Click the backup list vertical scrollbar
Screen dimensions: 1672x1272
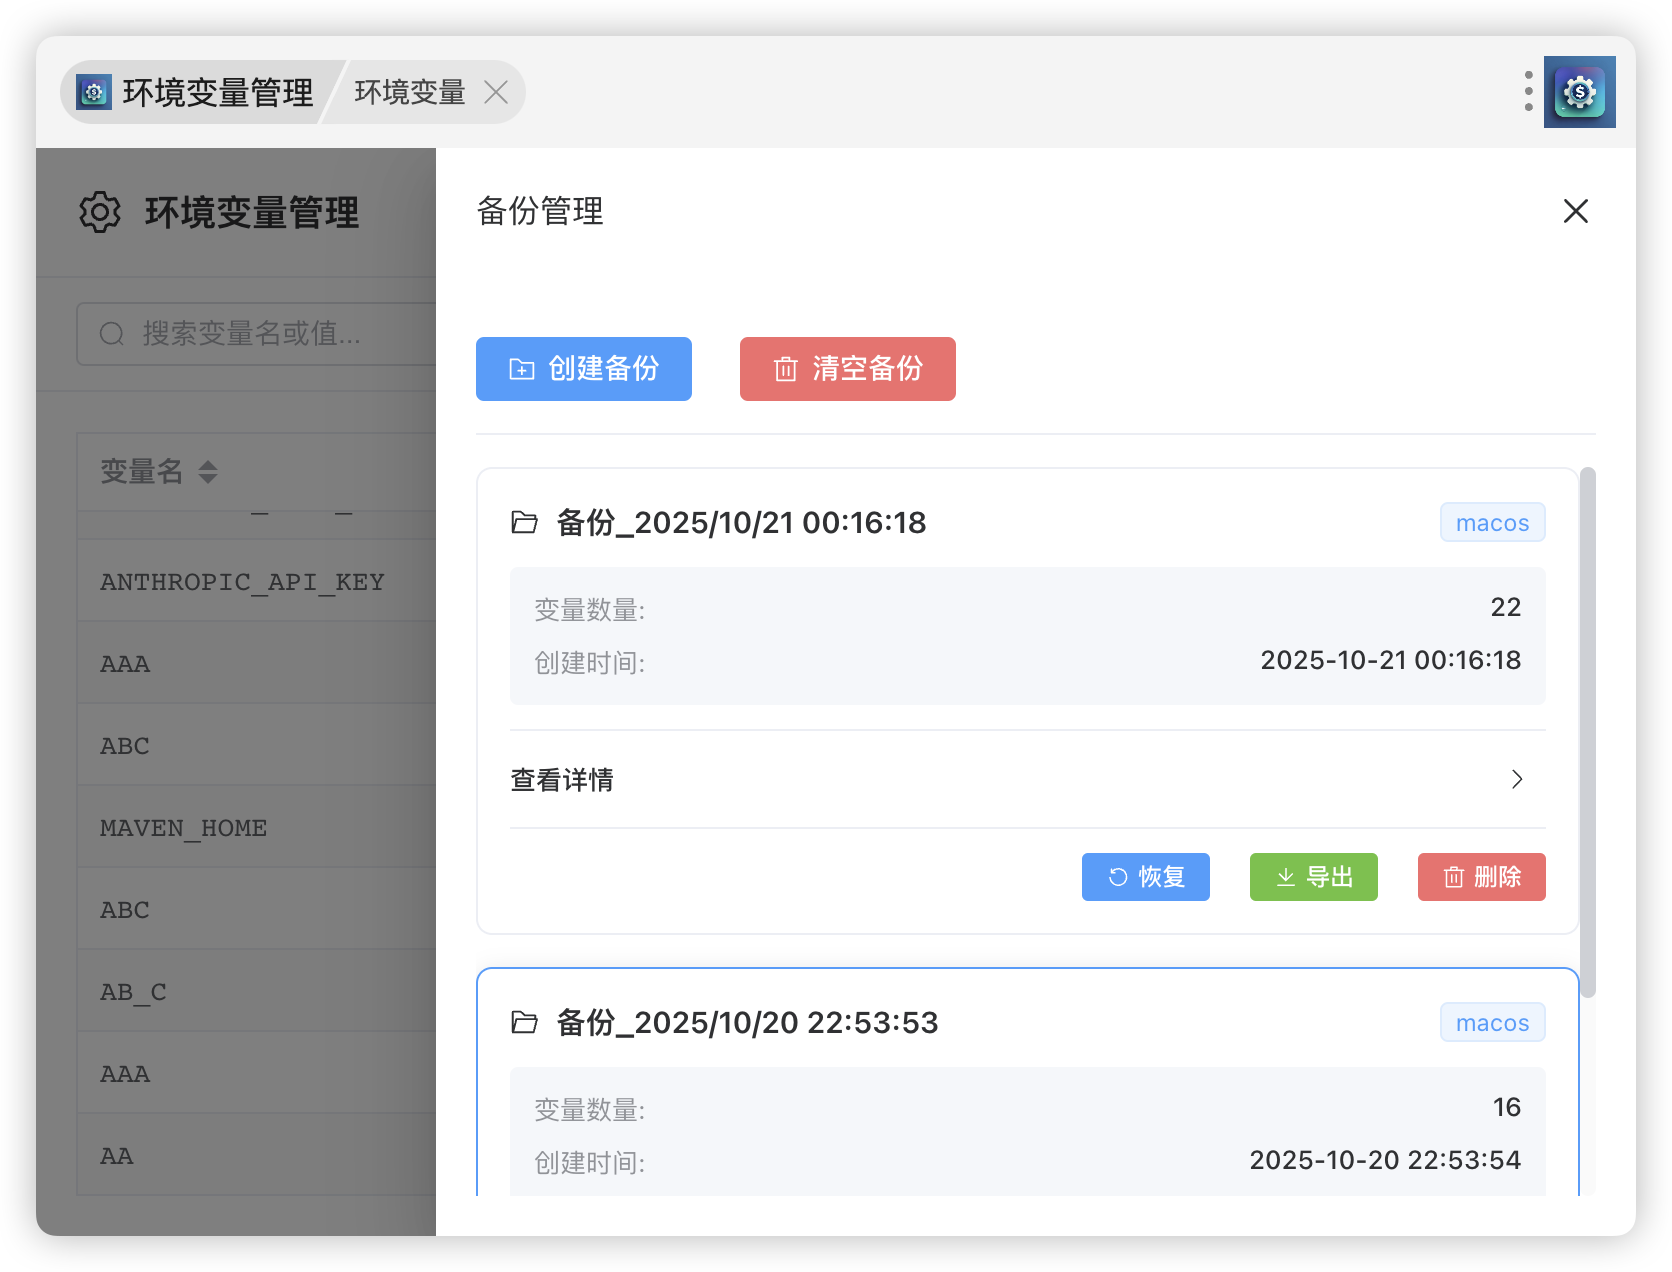tap(1587, 730)
